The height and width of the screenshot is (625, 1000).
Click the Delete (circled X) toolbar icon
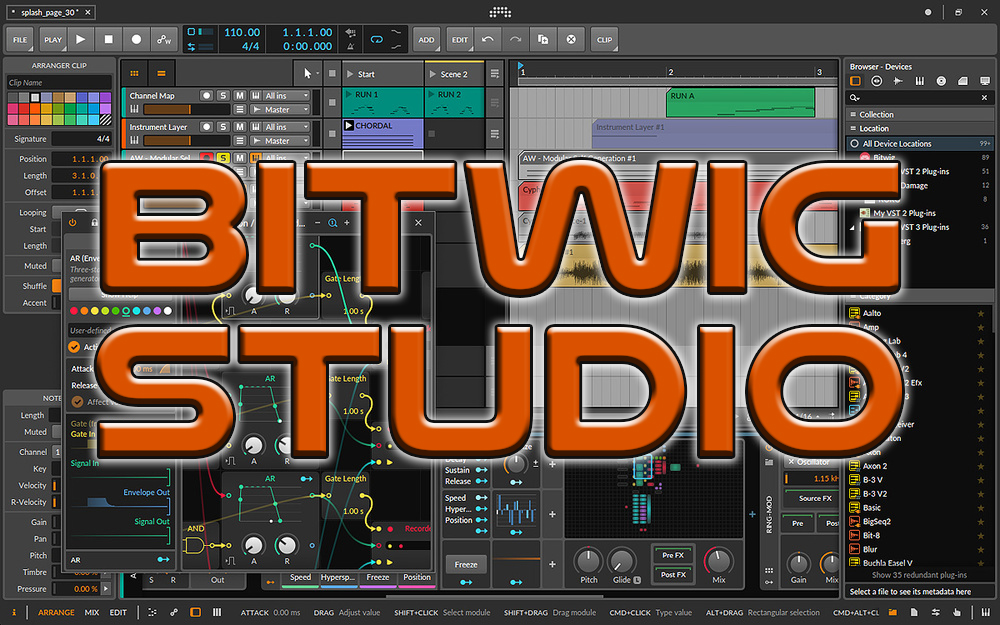(571, 40)
